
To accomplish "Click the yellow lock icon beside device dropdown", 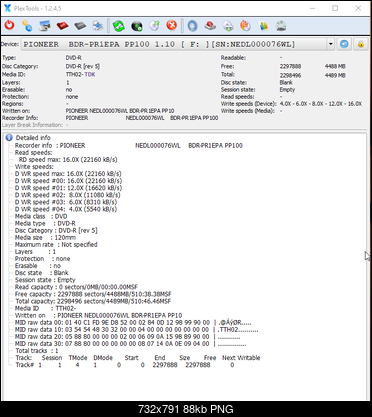I will pos(361,44).
